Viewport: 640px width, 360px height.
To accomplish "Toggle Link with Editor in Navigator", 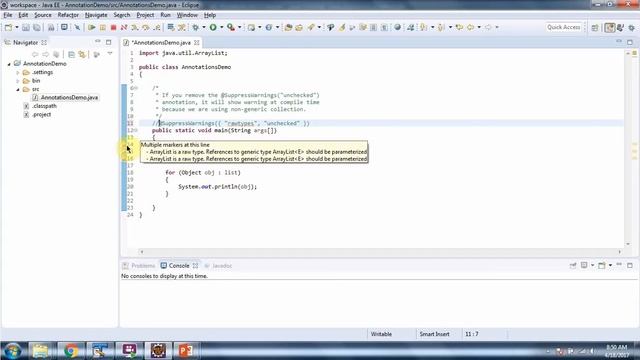I will pyautogui.click(x=82, y=54).
